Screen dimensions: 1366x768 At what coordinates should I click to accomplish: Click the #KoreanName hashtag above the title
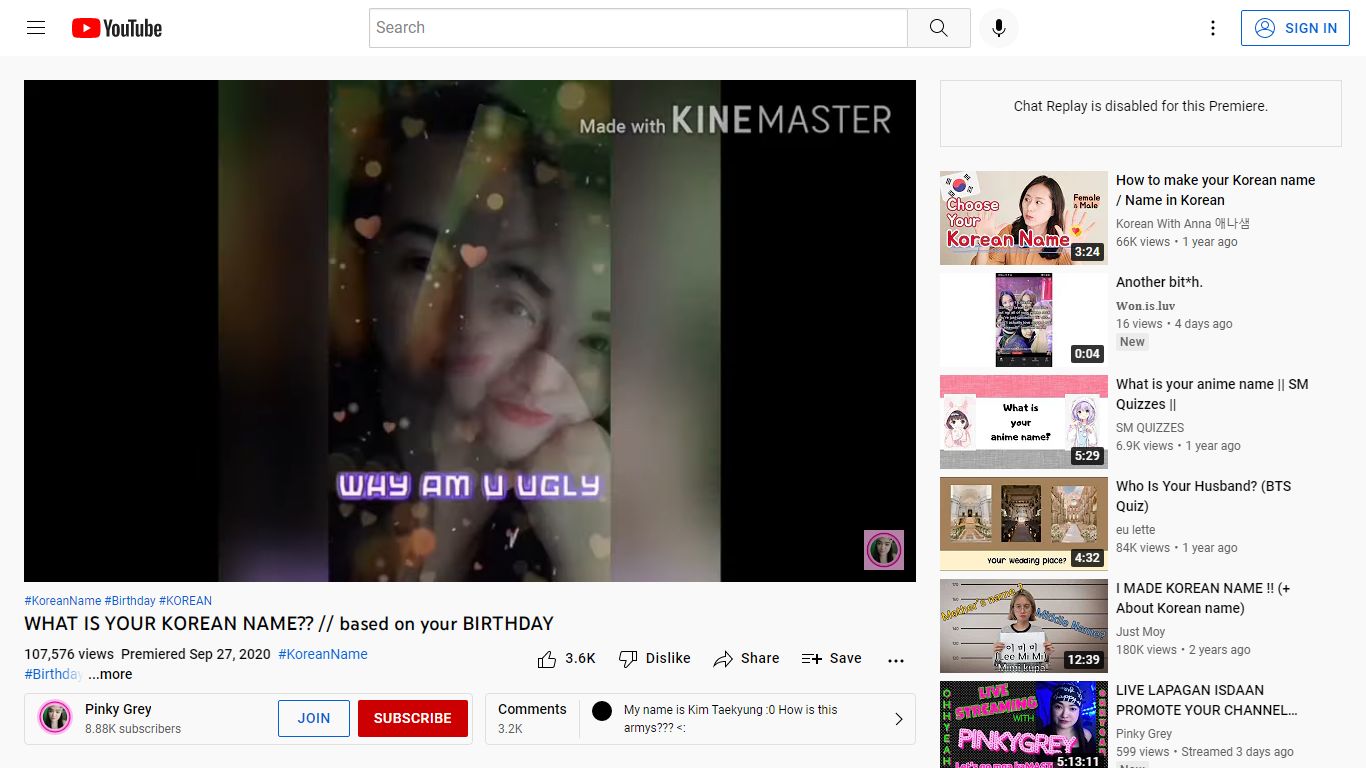(63, 601)
